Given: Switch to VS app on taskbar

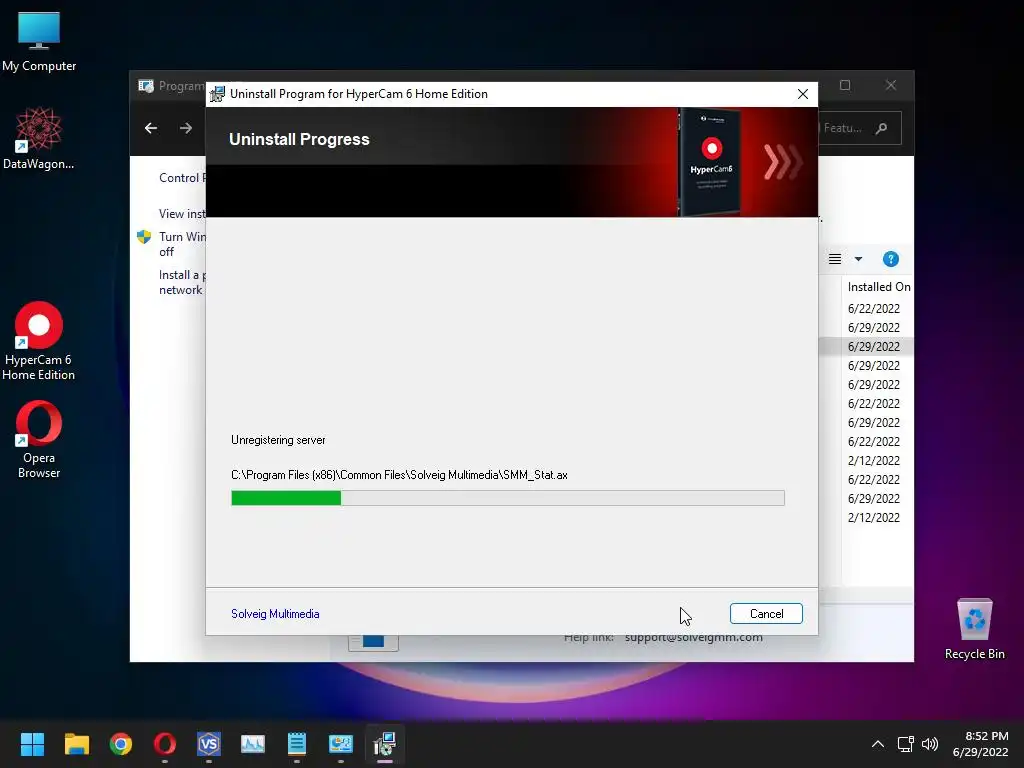Looking at the screenshot, I should tap(209, 744).
